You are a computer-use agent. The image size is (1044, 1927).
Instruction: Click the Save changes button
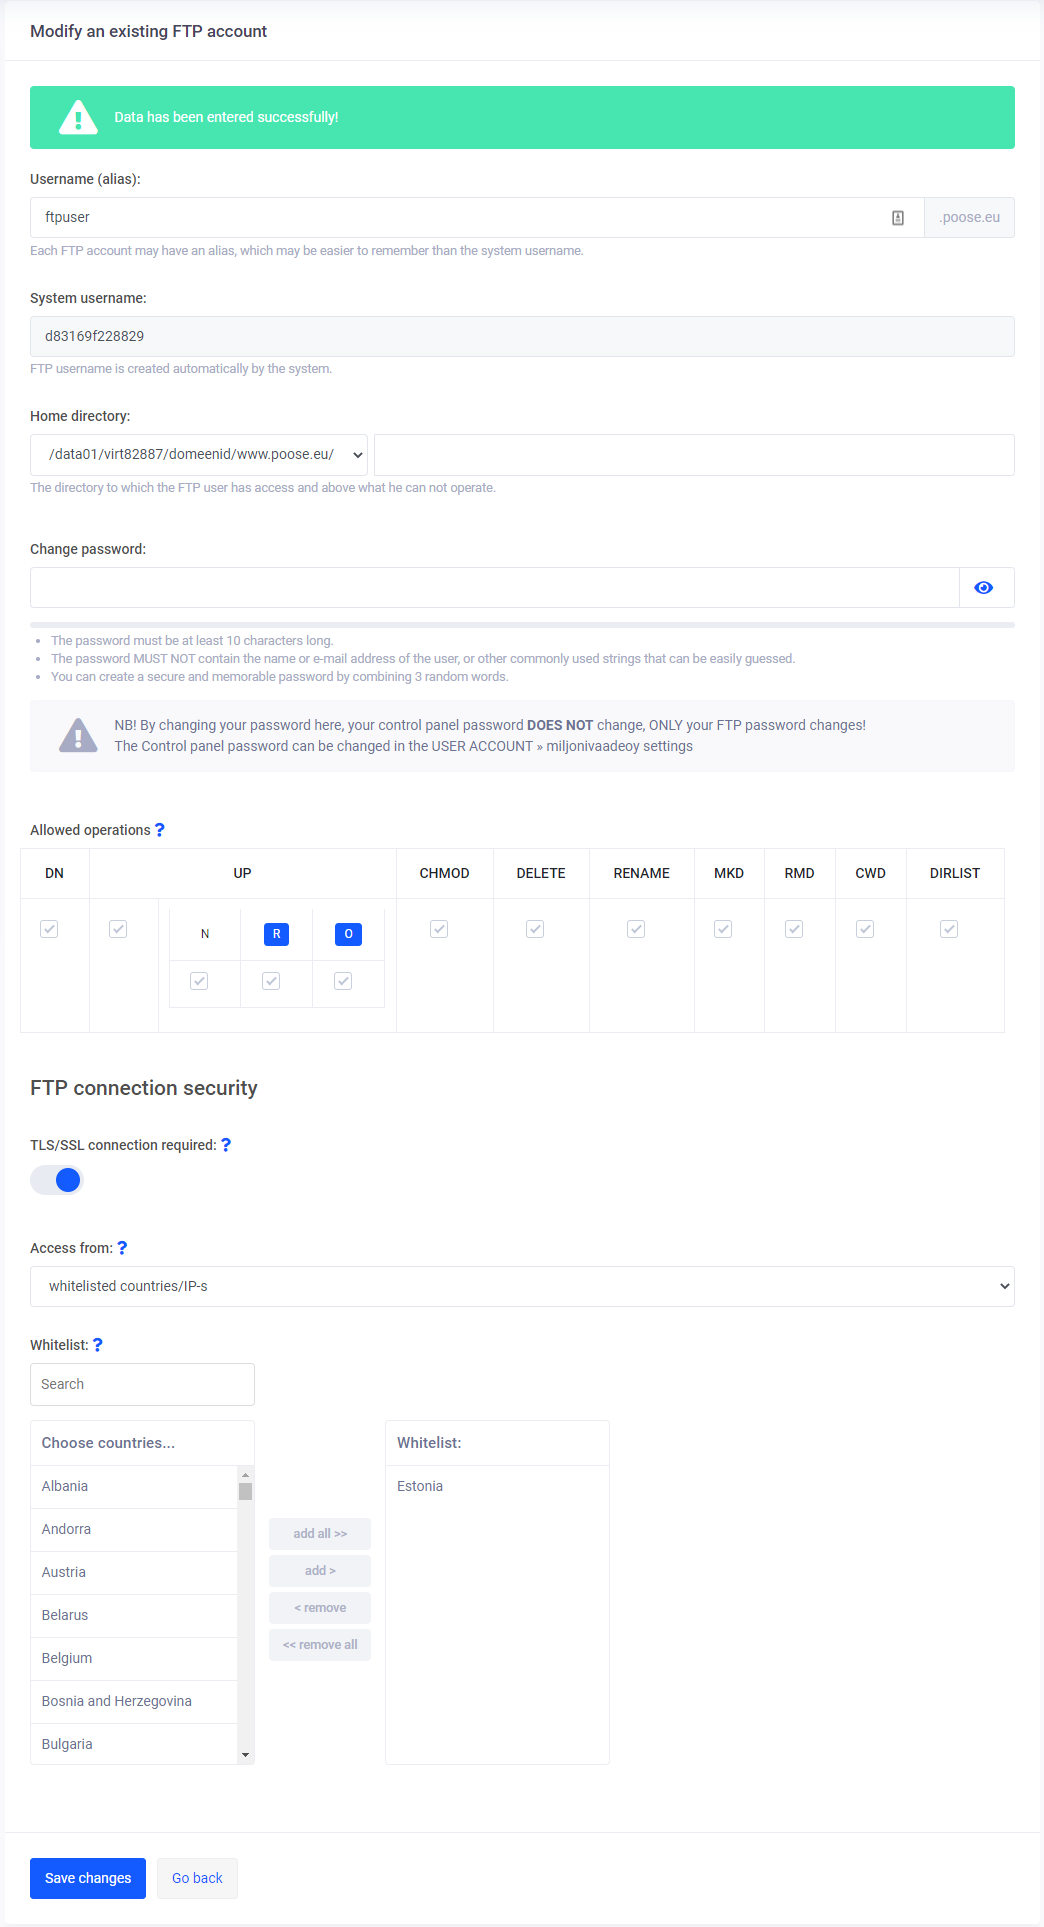tap(88, 1878)
